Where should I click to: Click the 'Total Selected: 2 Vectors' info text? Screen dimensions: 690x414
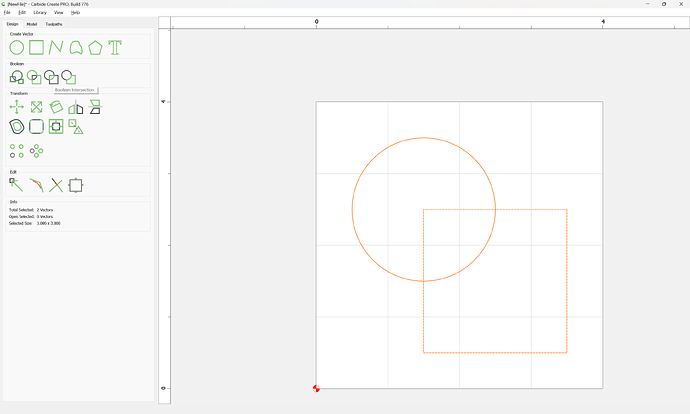point(31,210)
